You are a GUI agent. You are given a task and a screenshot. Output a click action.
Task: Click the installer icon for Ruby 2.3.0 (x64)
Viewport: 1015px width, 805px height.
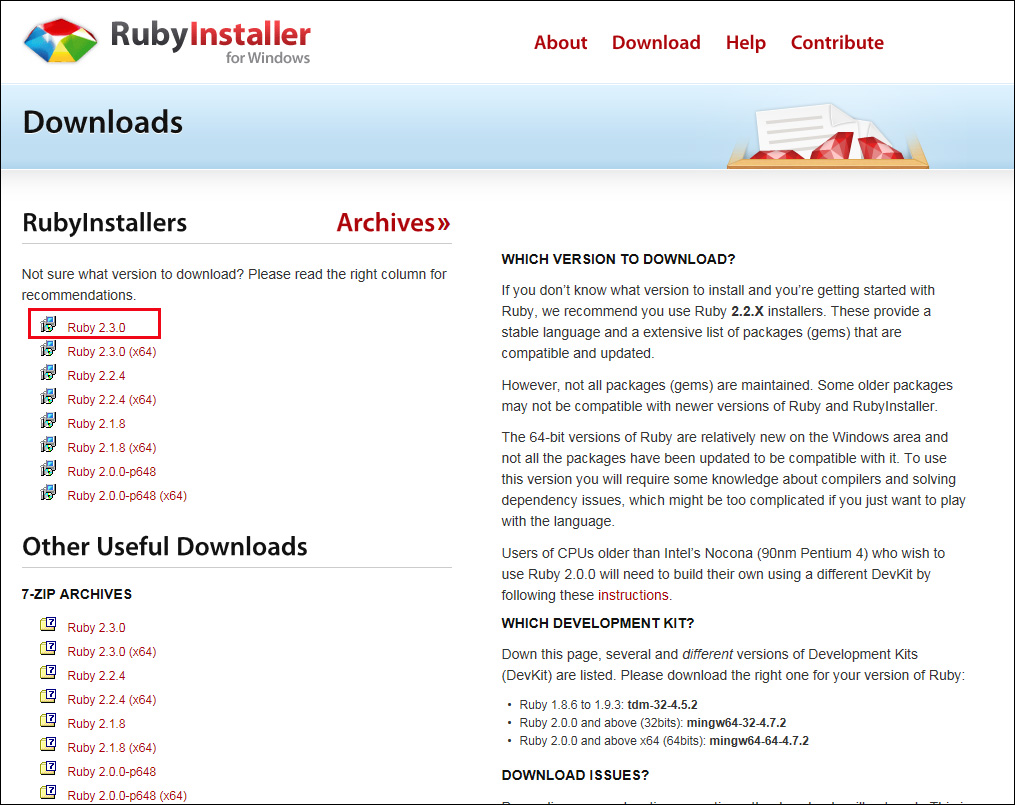[48, 348]
